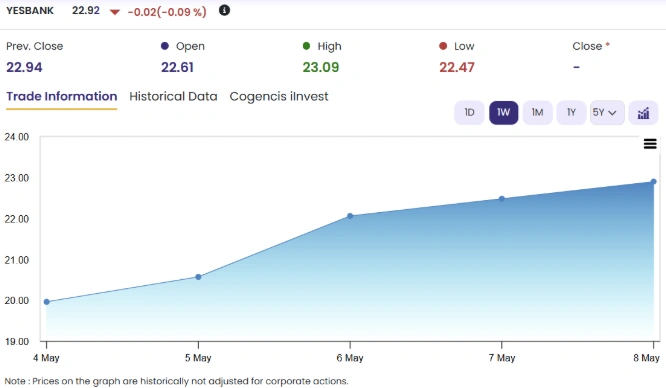This screenshot has height=388, width=666.
Task: Click the 24.00 y-axis label
Action: click(x=17, y=137)
